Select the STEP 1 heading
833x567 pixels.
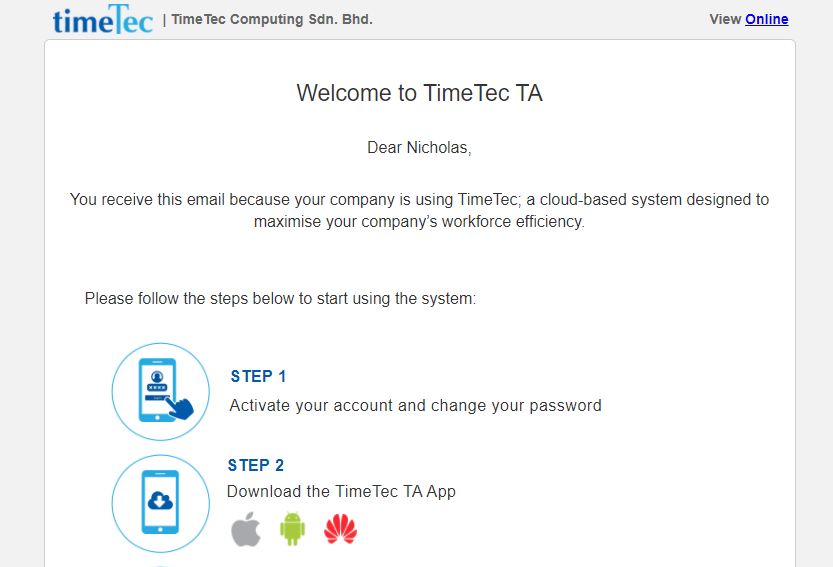click(258, 376)
